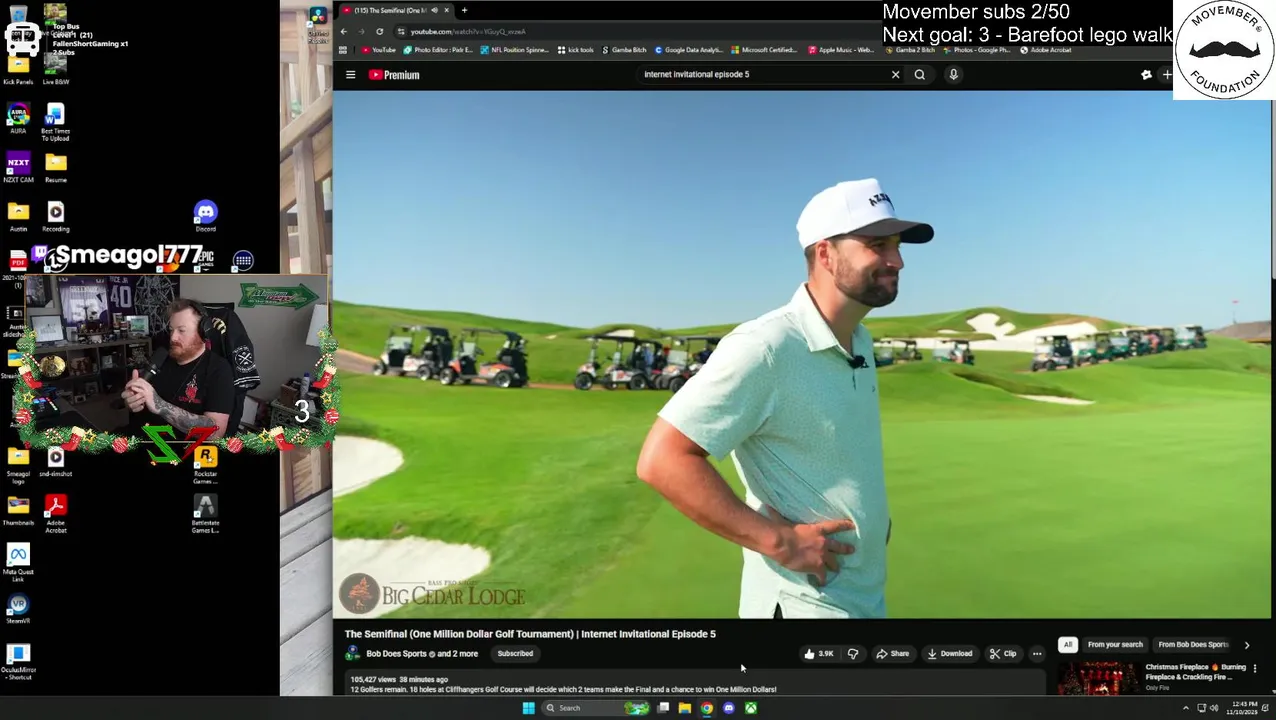Close the Semifinal YouTube browser tab
This screenshot has width=1276, height=720.
pos(446,10)
